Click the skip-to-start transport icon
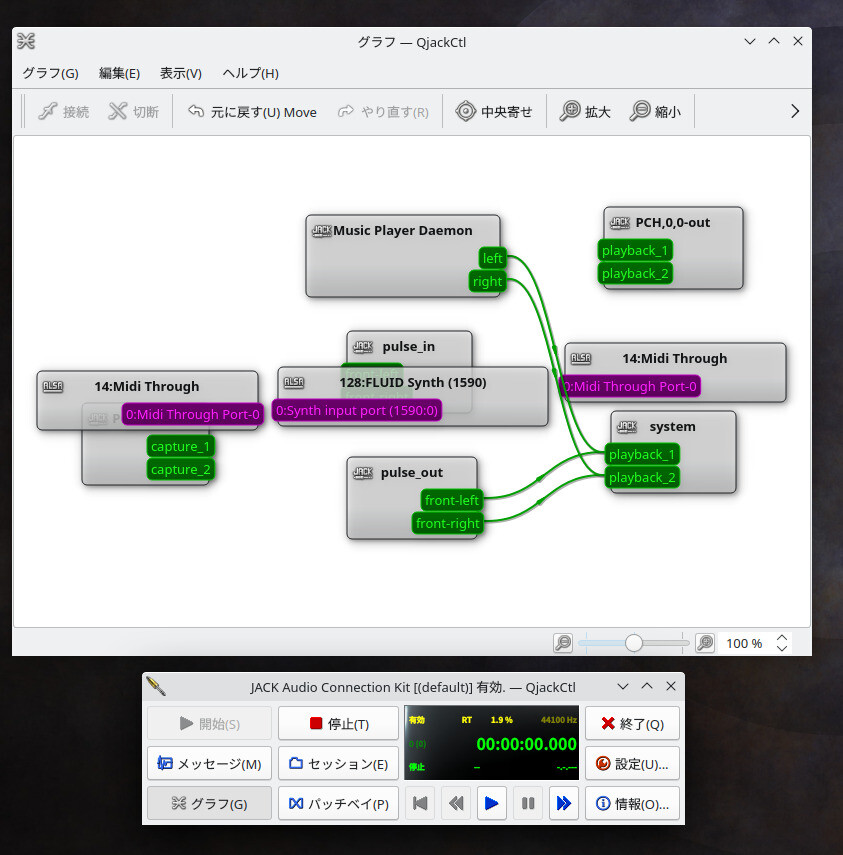The width and height of the screenshot is (843, 855). coord(420,802)
